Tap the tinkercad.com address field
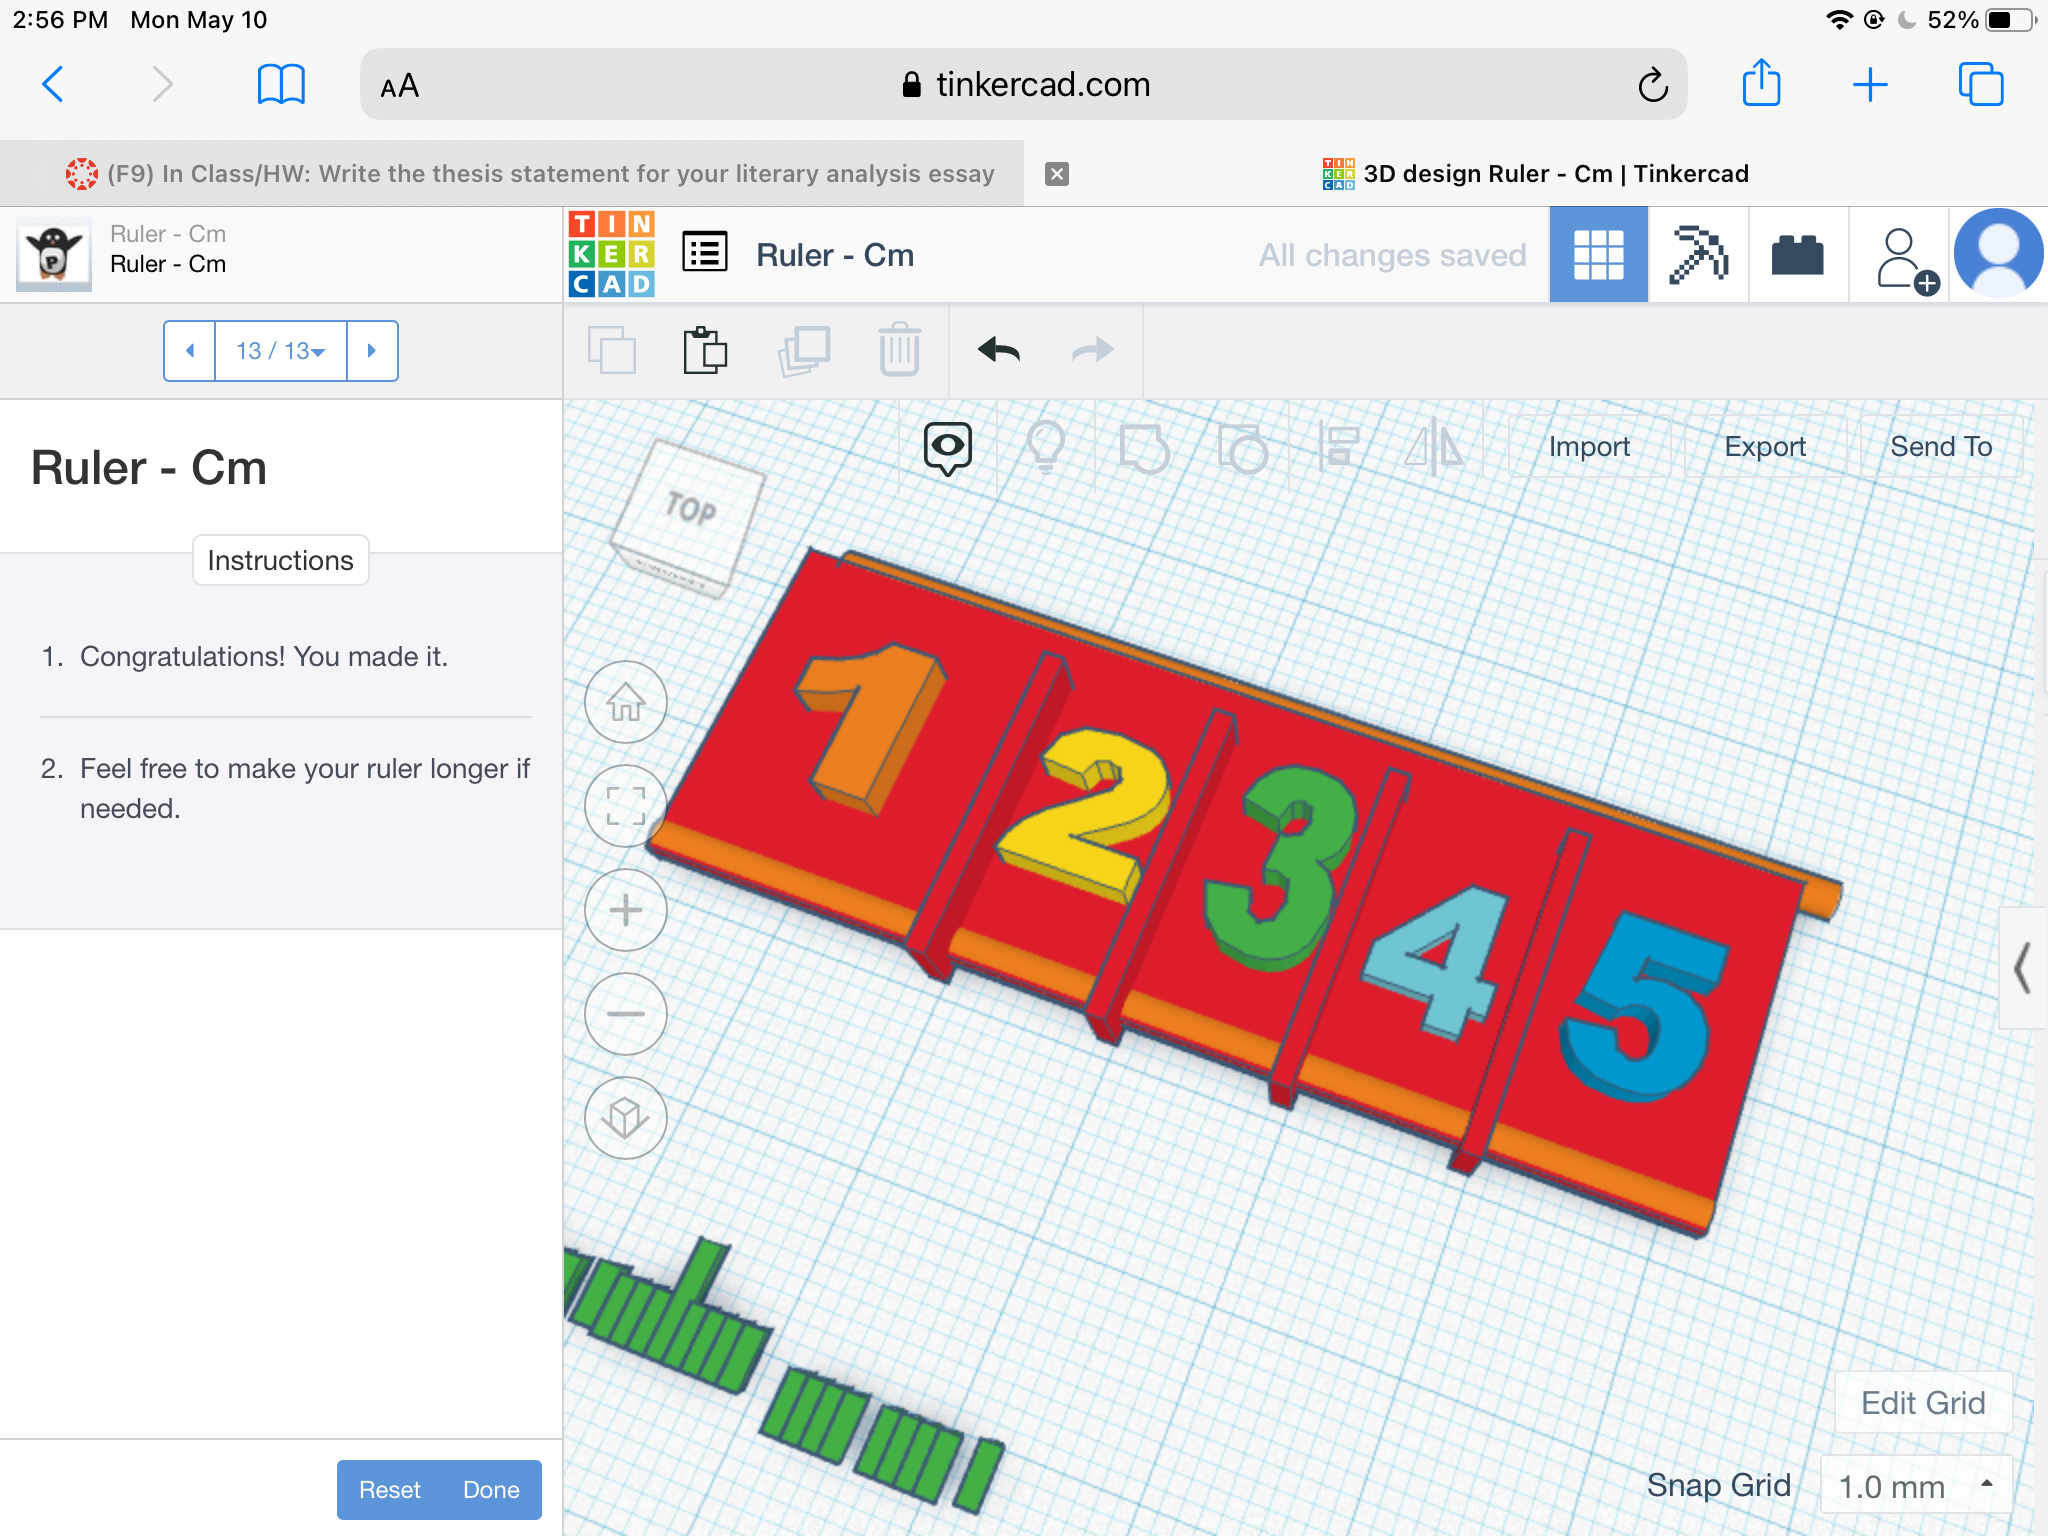 tap(1023, 85)
